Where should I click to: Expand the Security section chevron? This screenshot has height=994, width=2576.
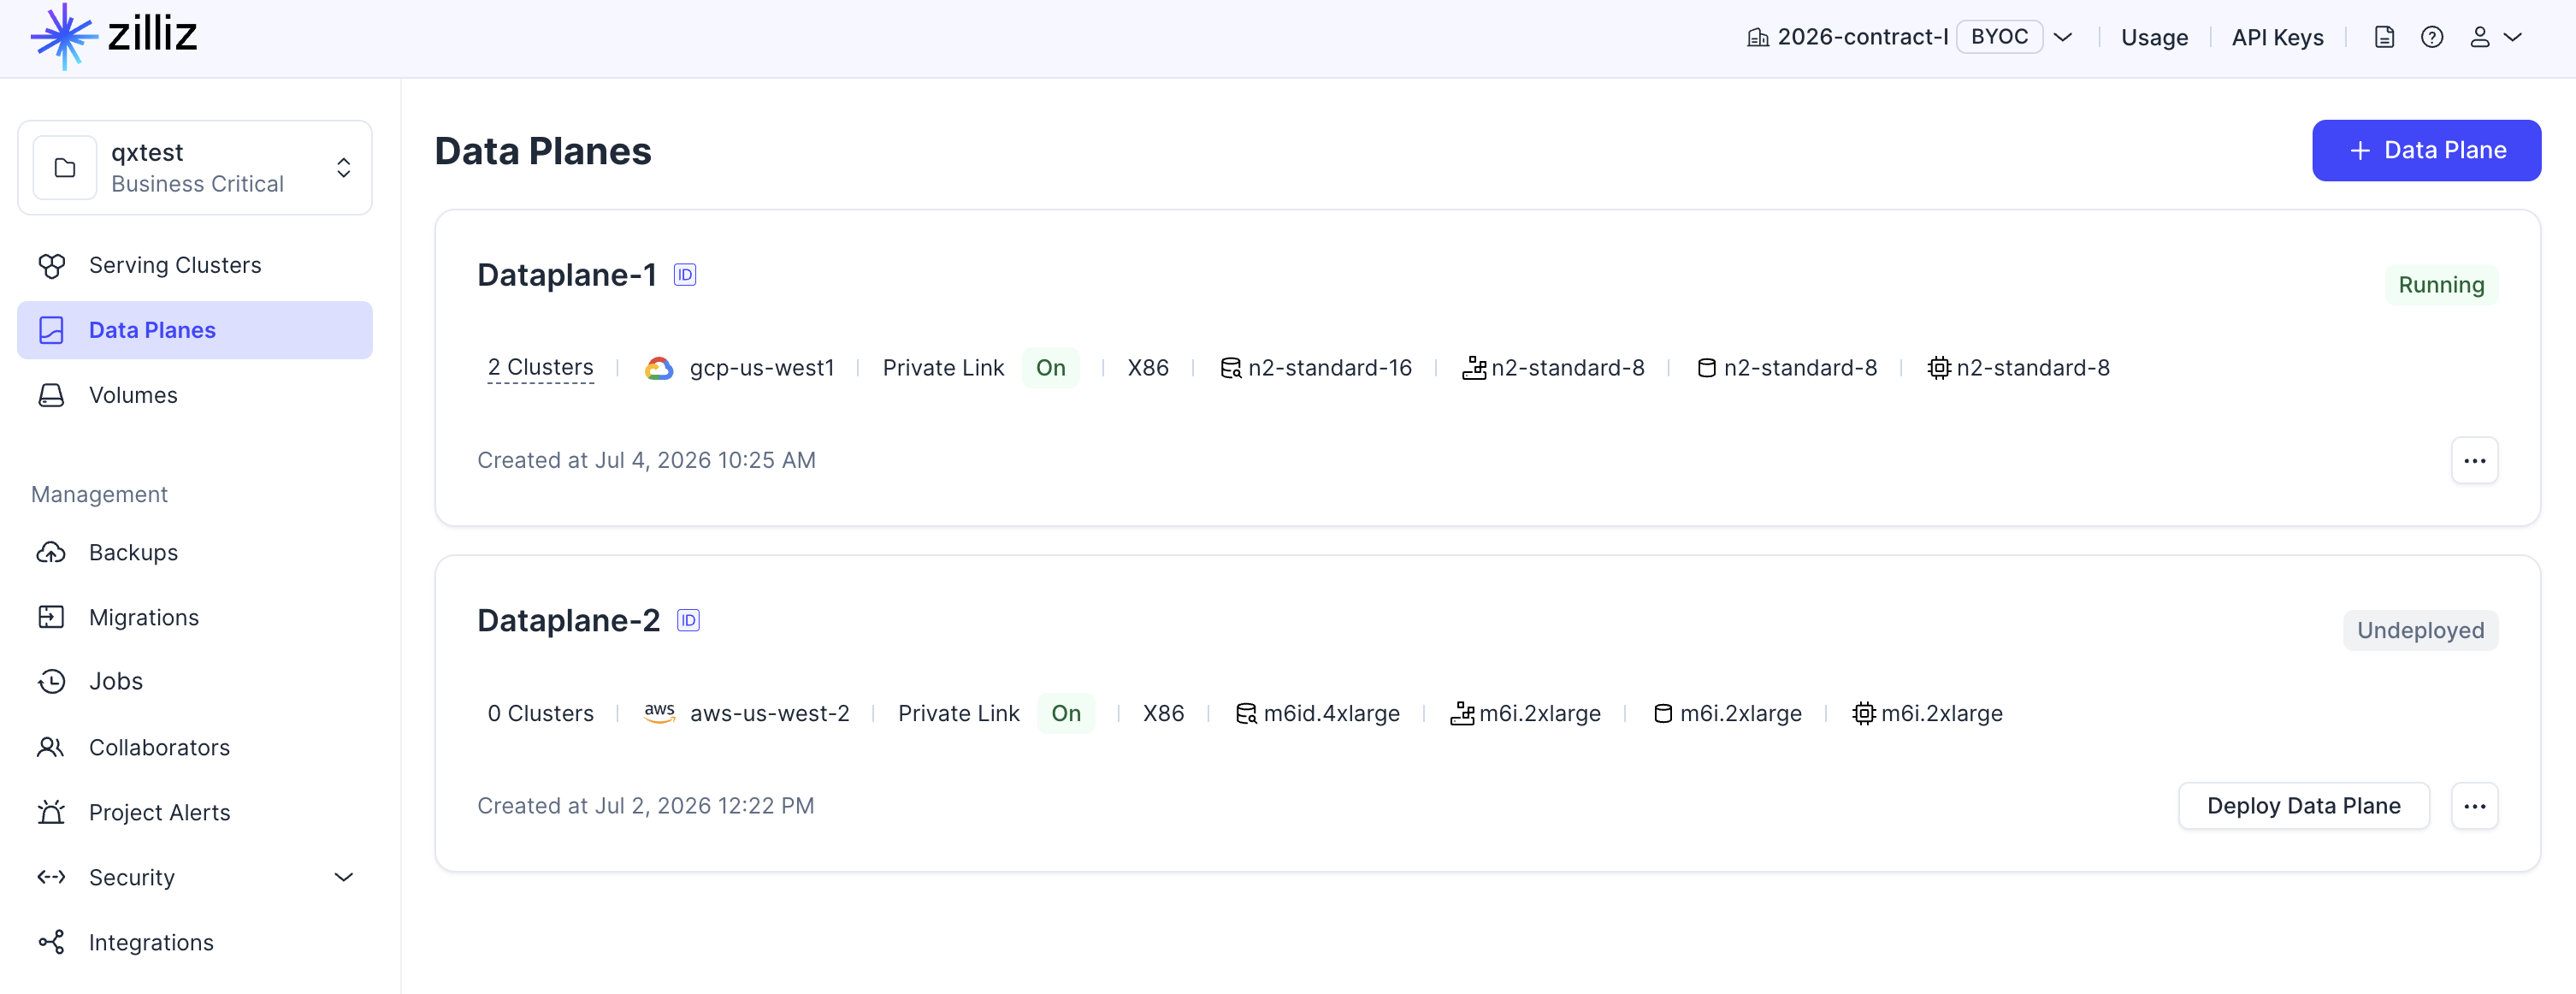(x=344, y=877)
